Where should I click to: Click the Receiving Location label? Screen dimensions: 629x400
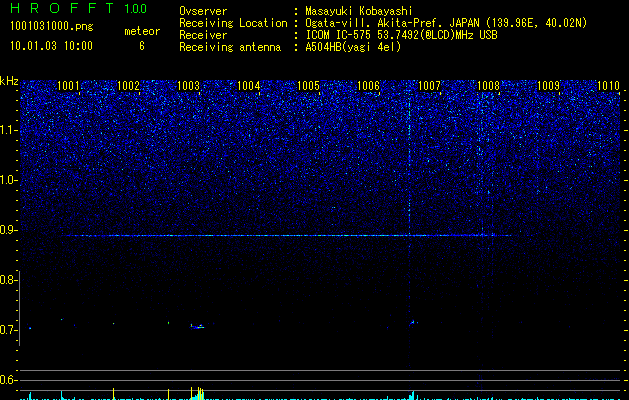(233, 23)
